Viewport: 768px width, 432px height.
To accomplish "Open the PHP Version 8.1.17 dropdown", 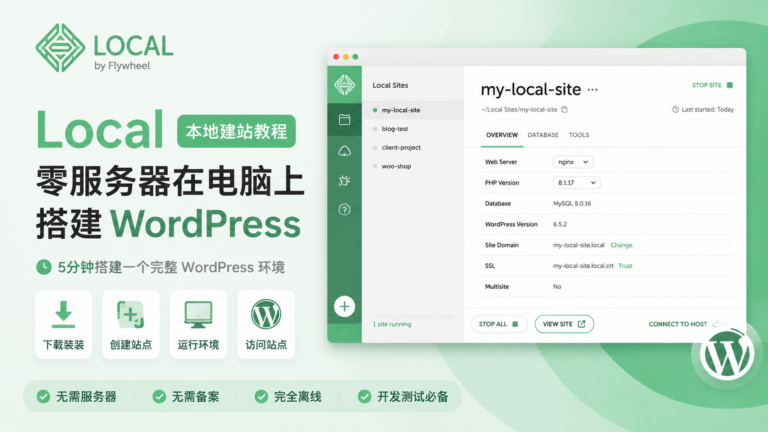I will pos(576,183).
